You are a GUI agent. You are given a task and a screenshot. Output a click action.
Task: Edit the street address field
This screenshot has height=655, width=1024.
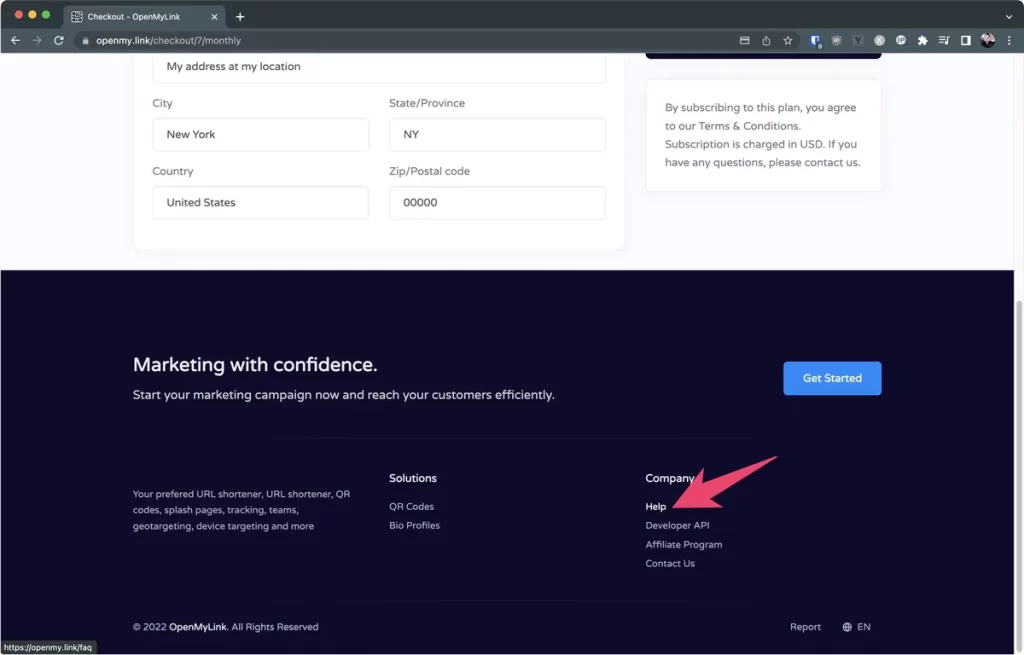pyautogui.click(x=379, y=67)
